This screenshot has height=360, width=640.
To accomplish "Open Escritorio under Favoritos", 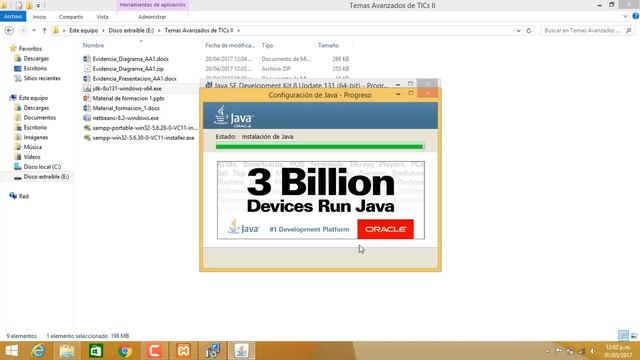I will [x=35, y=68].
